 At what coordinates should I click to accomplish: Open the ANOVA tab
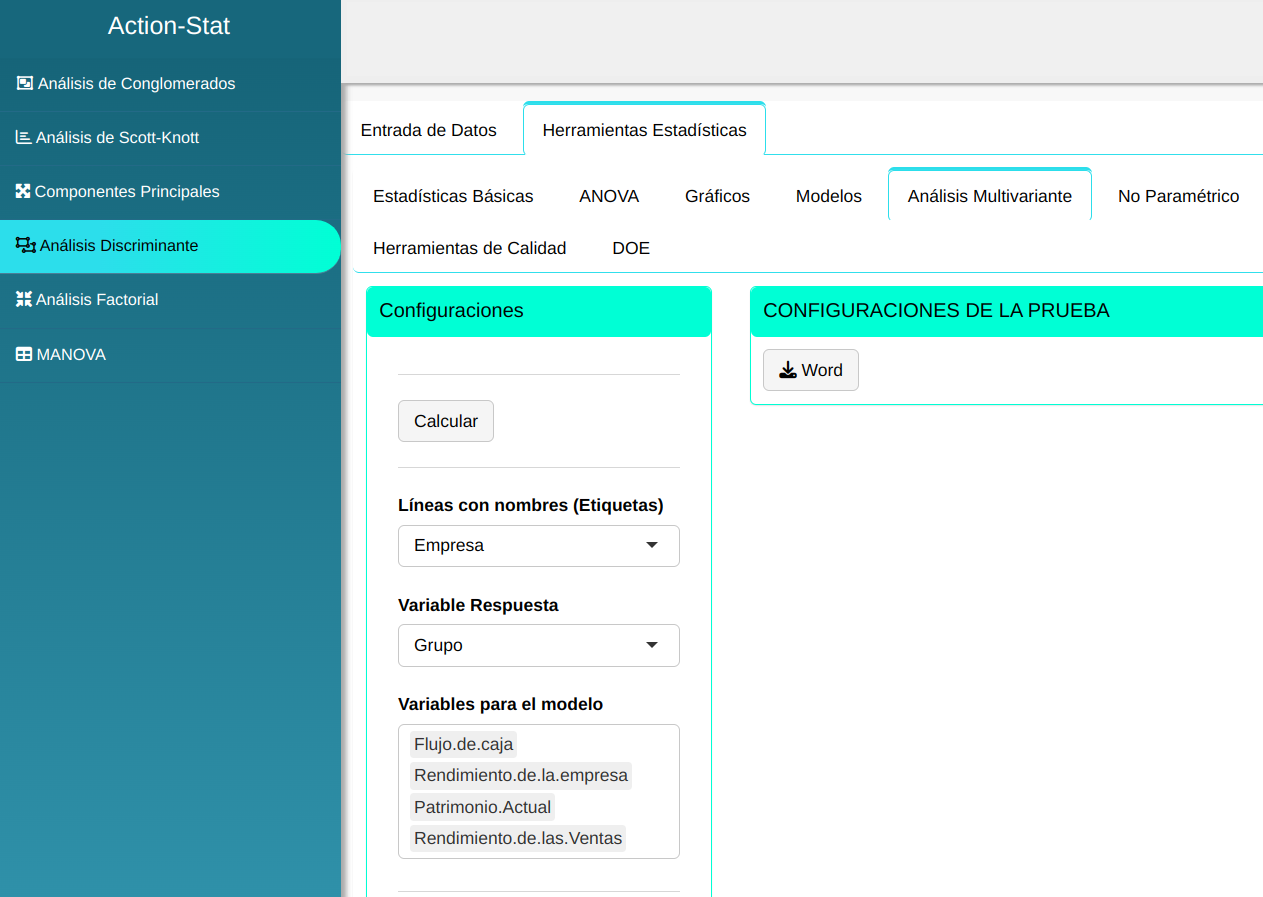(x=609, y=196)
